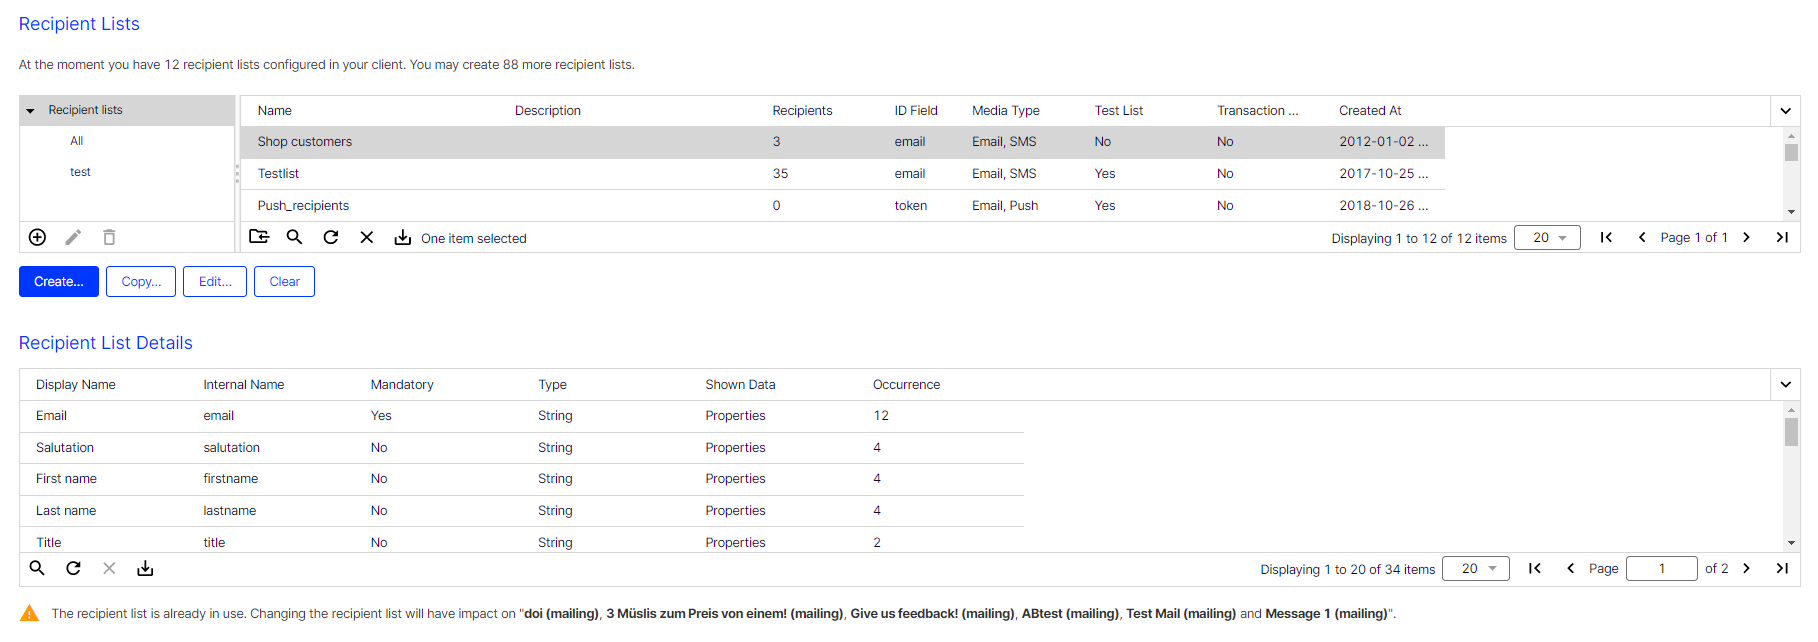Refresh the recipient lists table
This screenshot has width=1818, height=642.
coord(331,237)
